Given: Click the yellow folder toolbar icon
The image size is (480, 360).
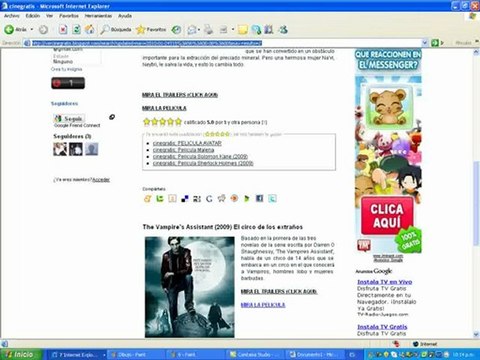Looking at the screenshot, I should (x=243, y=30).
